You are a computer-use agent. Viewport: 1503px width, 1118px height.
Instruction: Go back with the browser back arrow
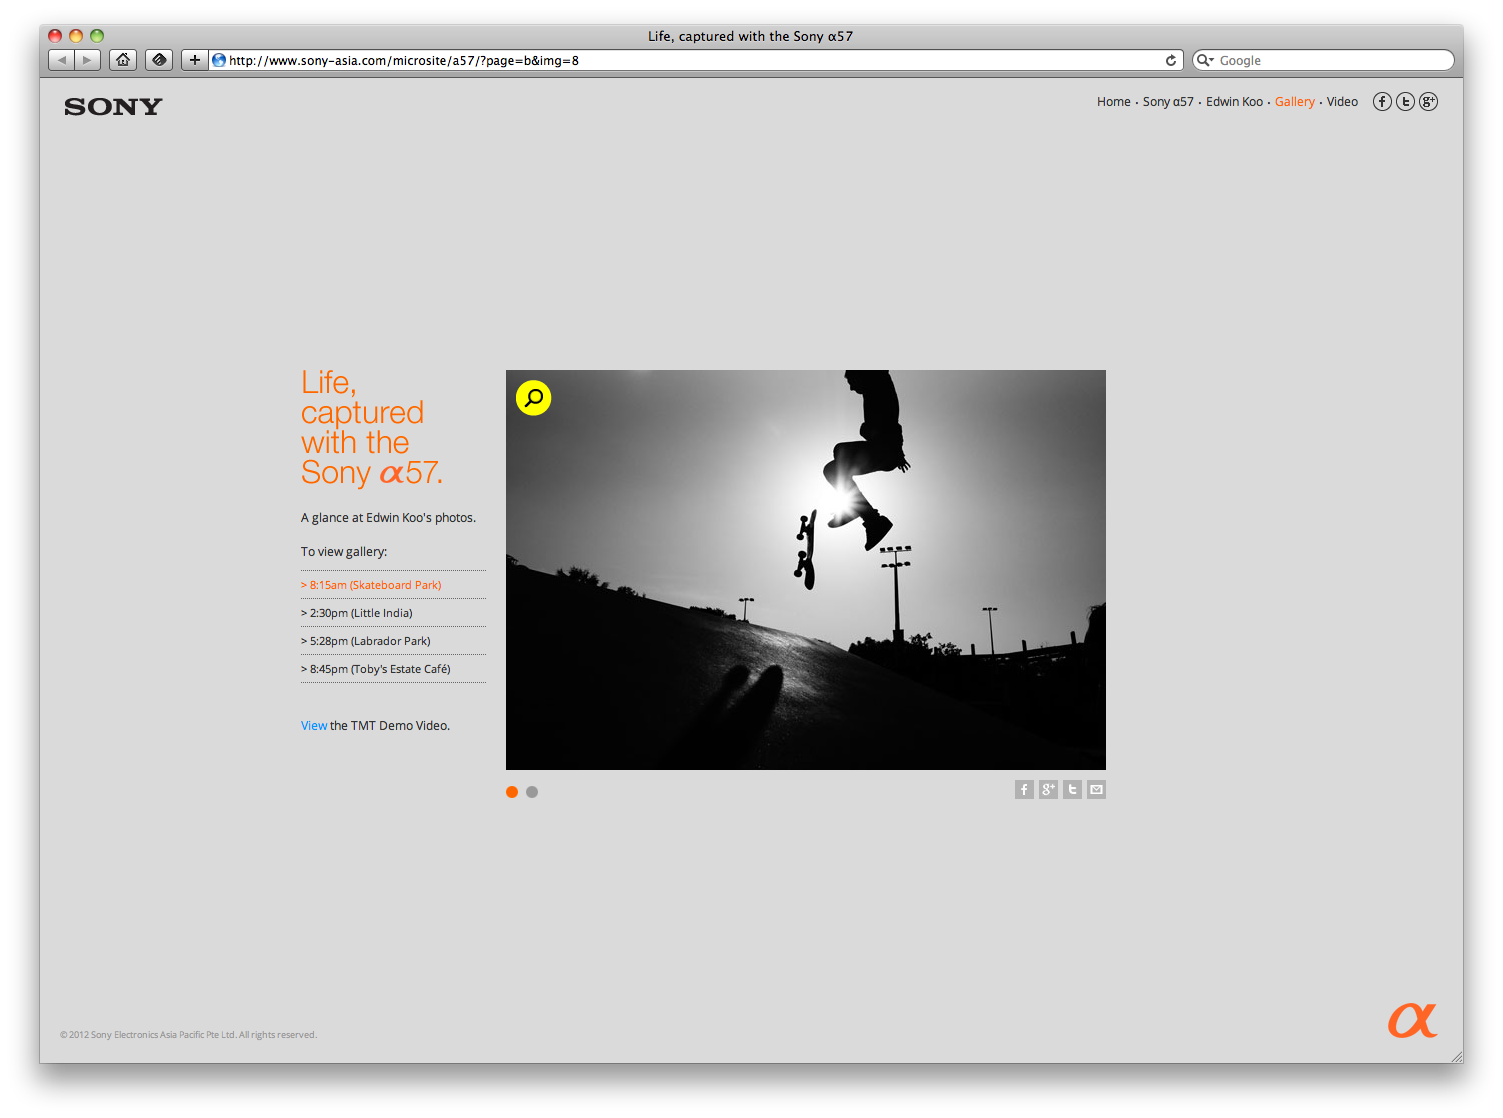[x=62, y=60]
